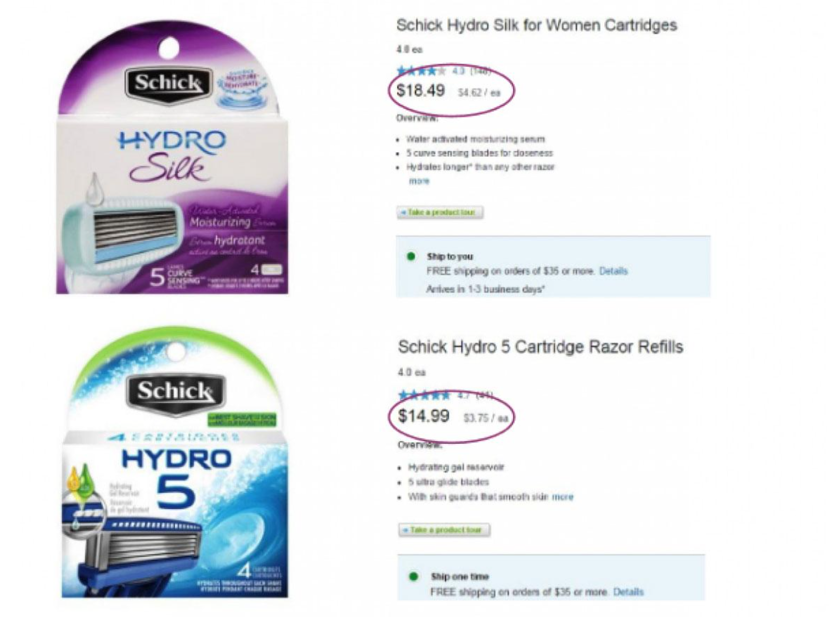Expand 'more' after skin guards text

pos(563,497)
